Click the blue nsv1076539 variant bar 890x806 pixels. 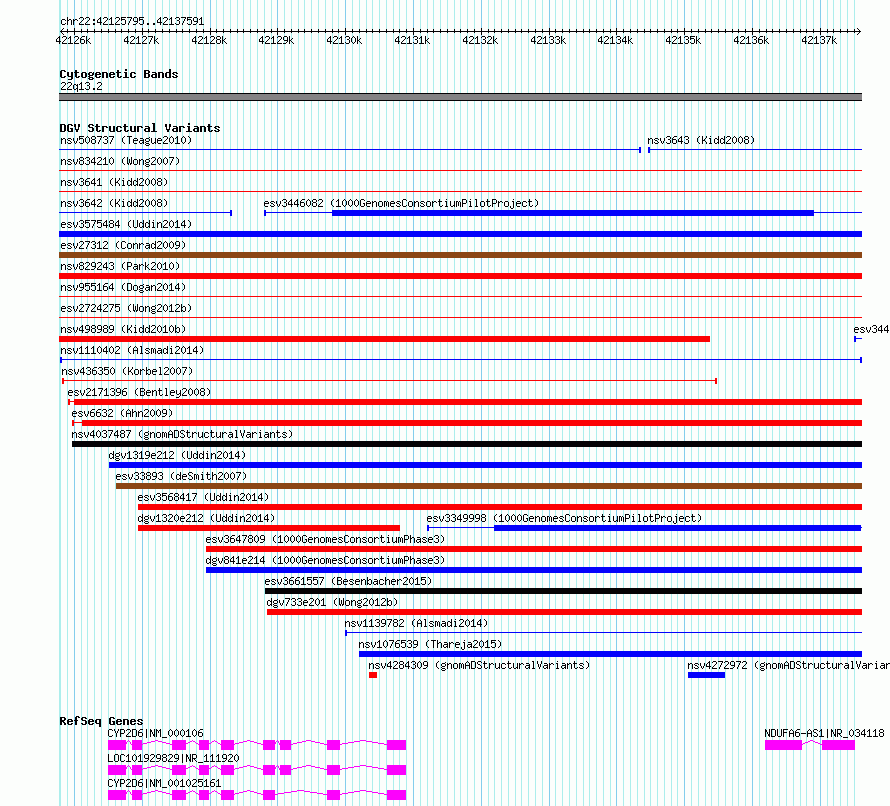[611, 654]
